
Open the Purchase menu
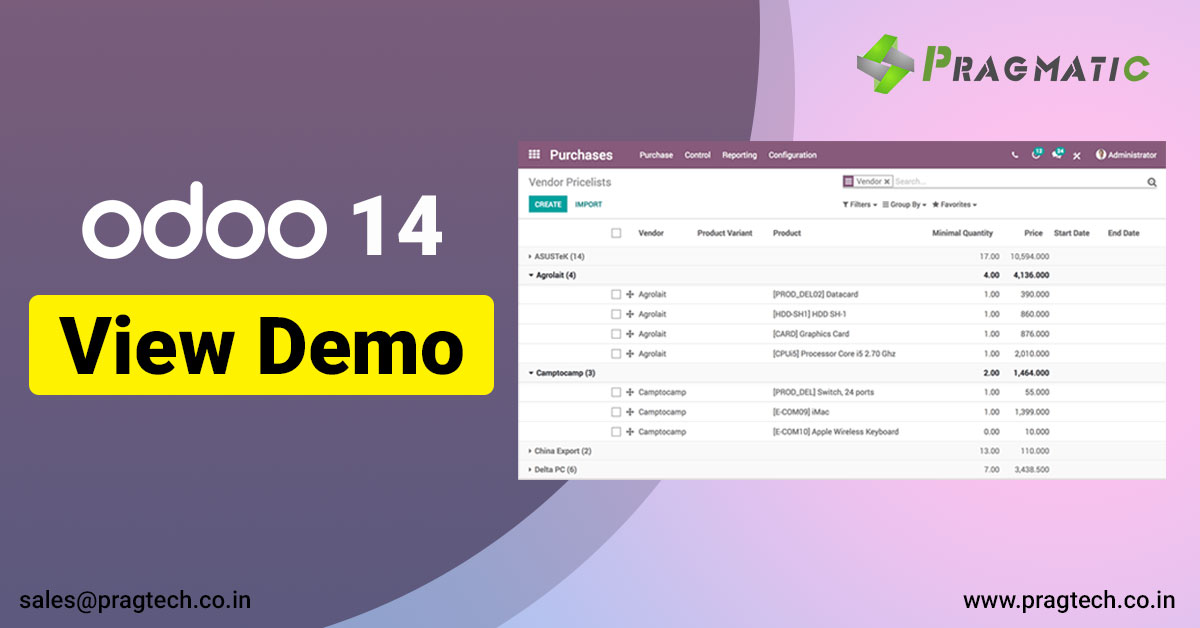[656, 155]
